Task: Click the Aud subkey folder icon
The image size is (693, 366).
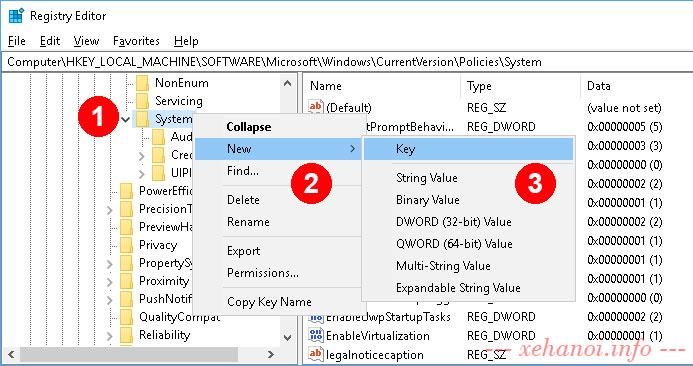Action: tap(158, 137)
